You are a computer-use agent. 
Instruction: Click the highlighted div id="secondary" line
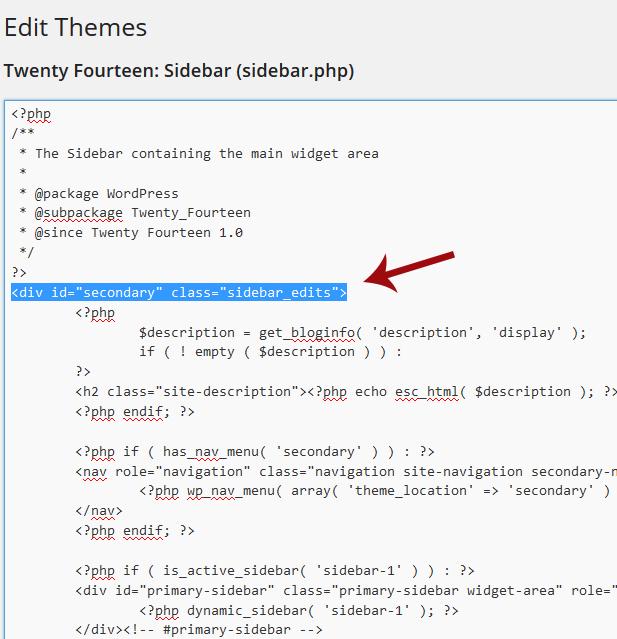[179, 292]
